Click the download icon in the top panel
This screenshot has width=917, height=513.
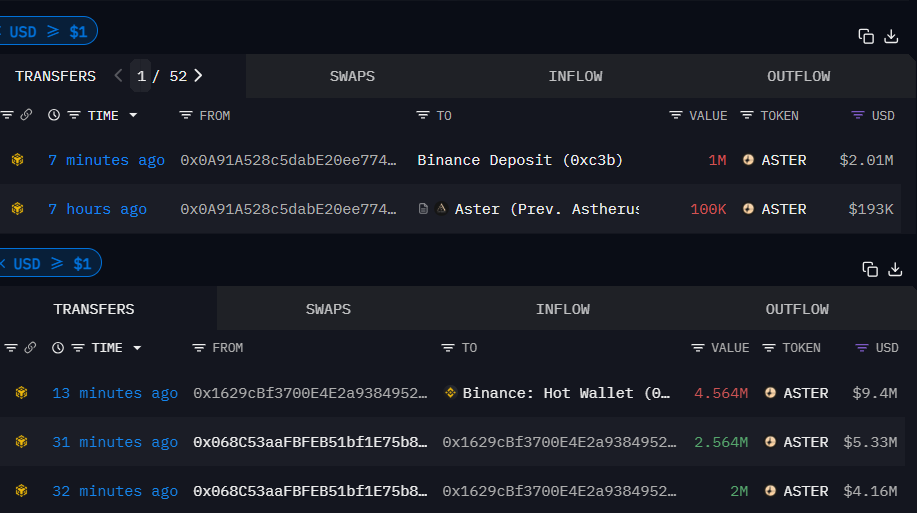click(x=892, y=37)
